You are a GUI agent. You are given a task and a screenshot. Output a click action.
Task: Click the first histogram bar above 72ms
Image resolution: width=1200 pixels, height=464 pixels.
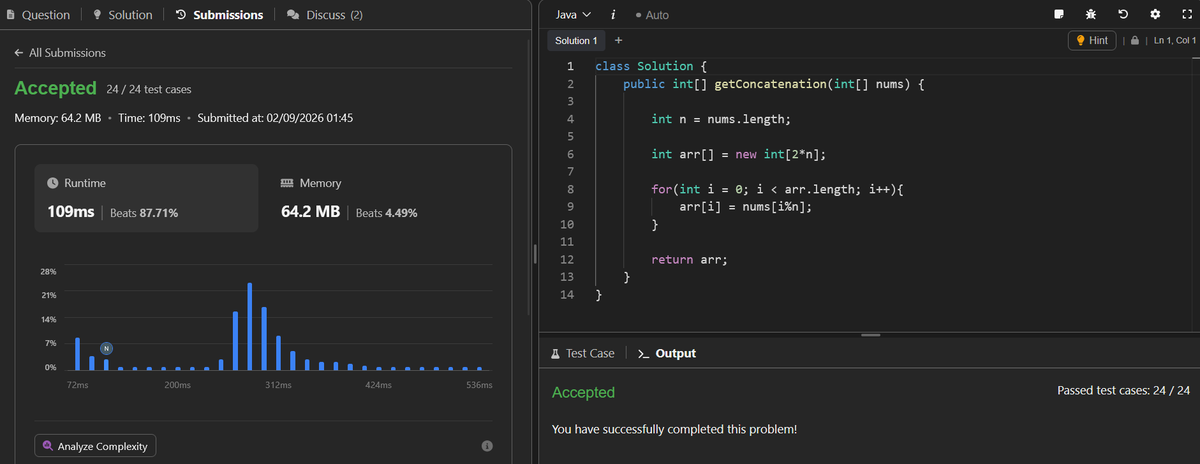point(77,354)
